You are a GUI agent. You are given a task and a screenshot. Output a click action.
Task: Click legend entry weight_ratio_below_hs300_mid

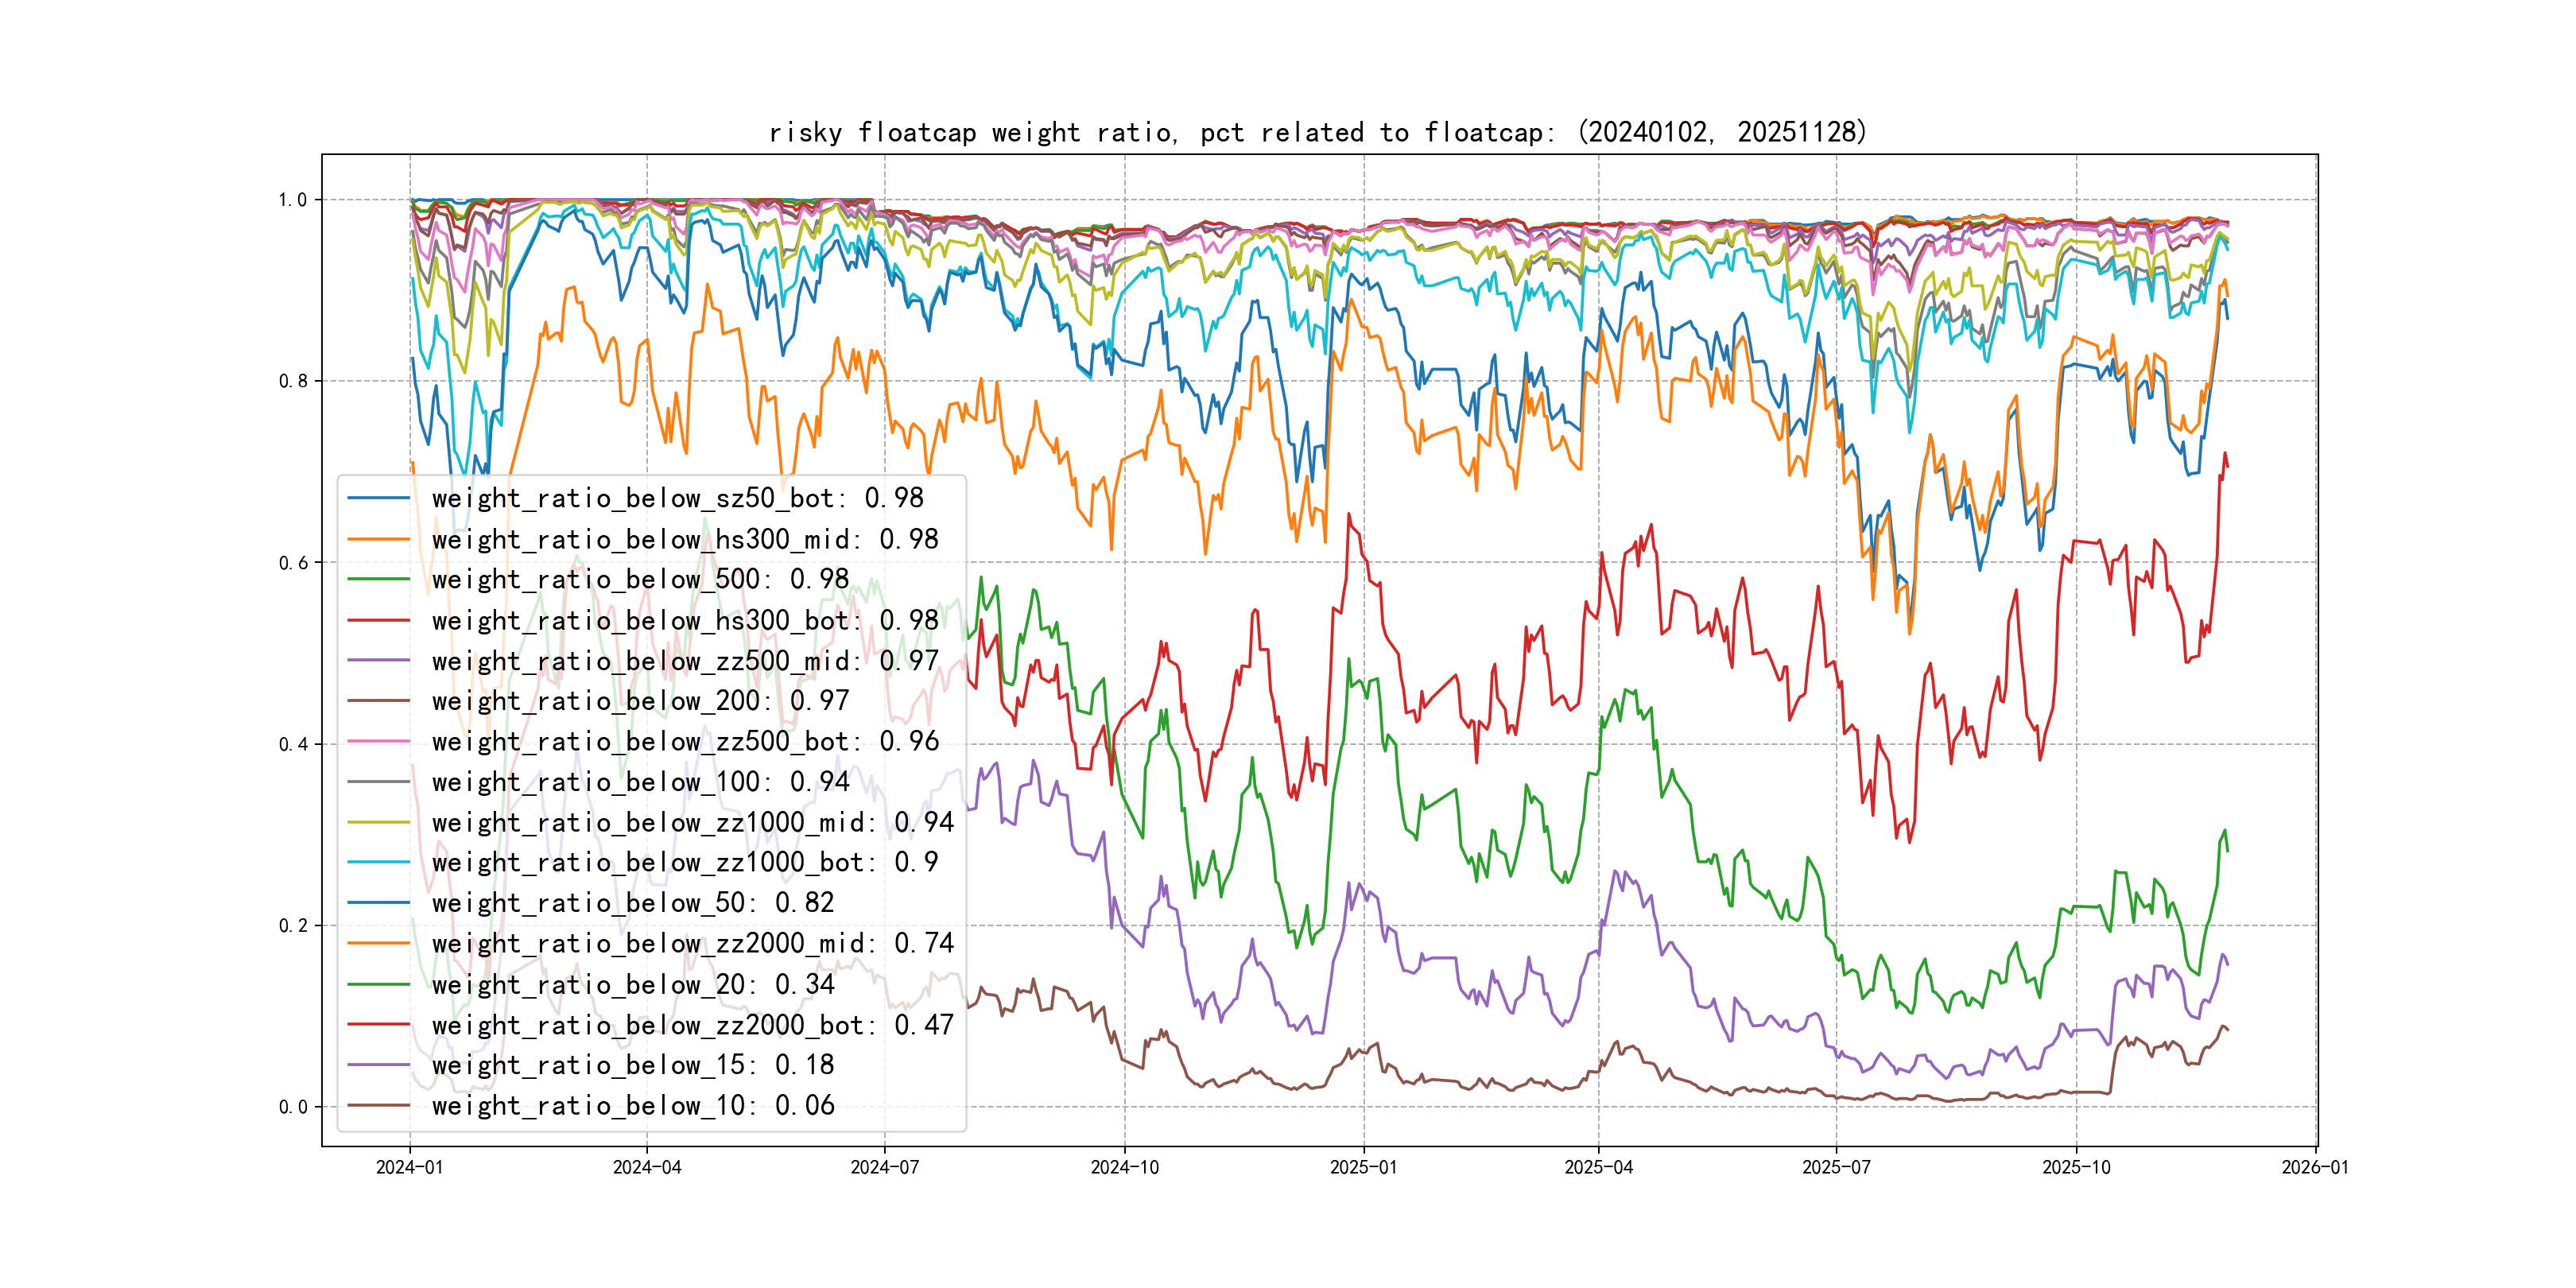684,539
